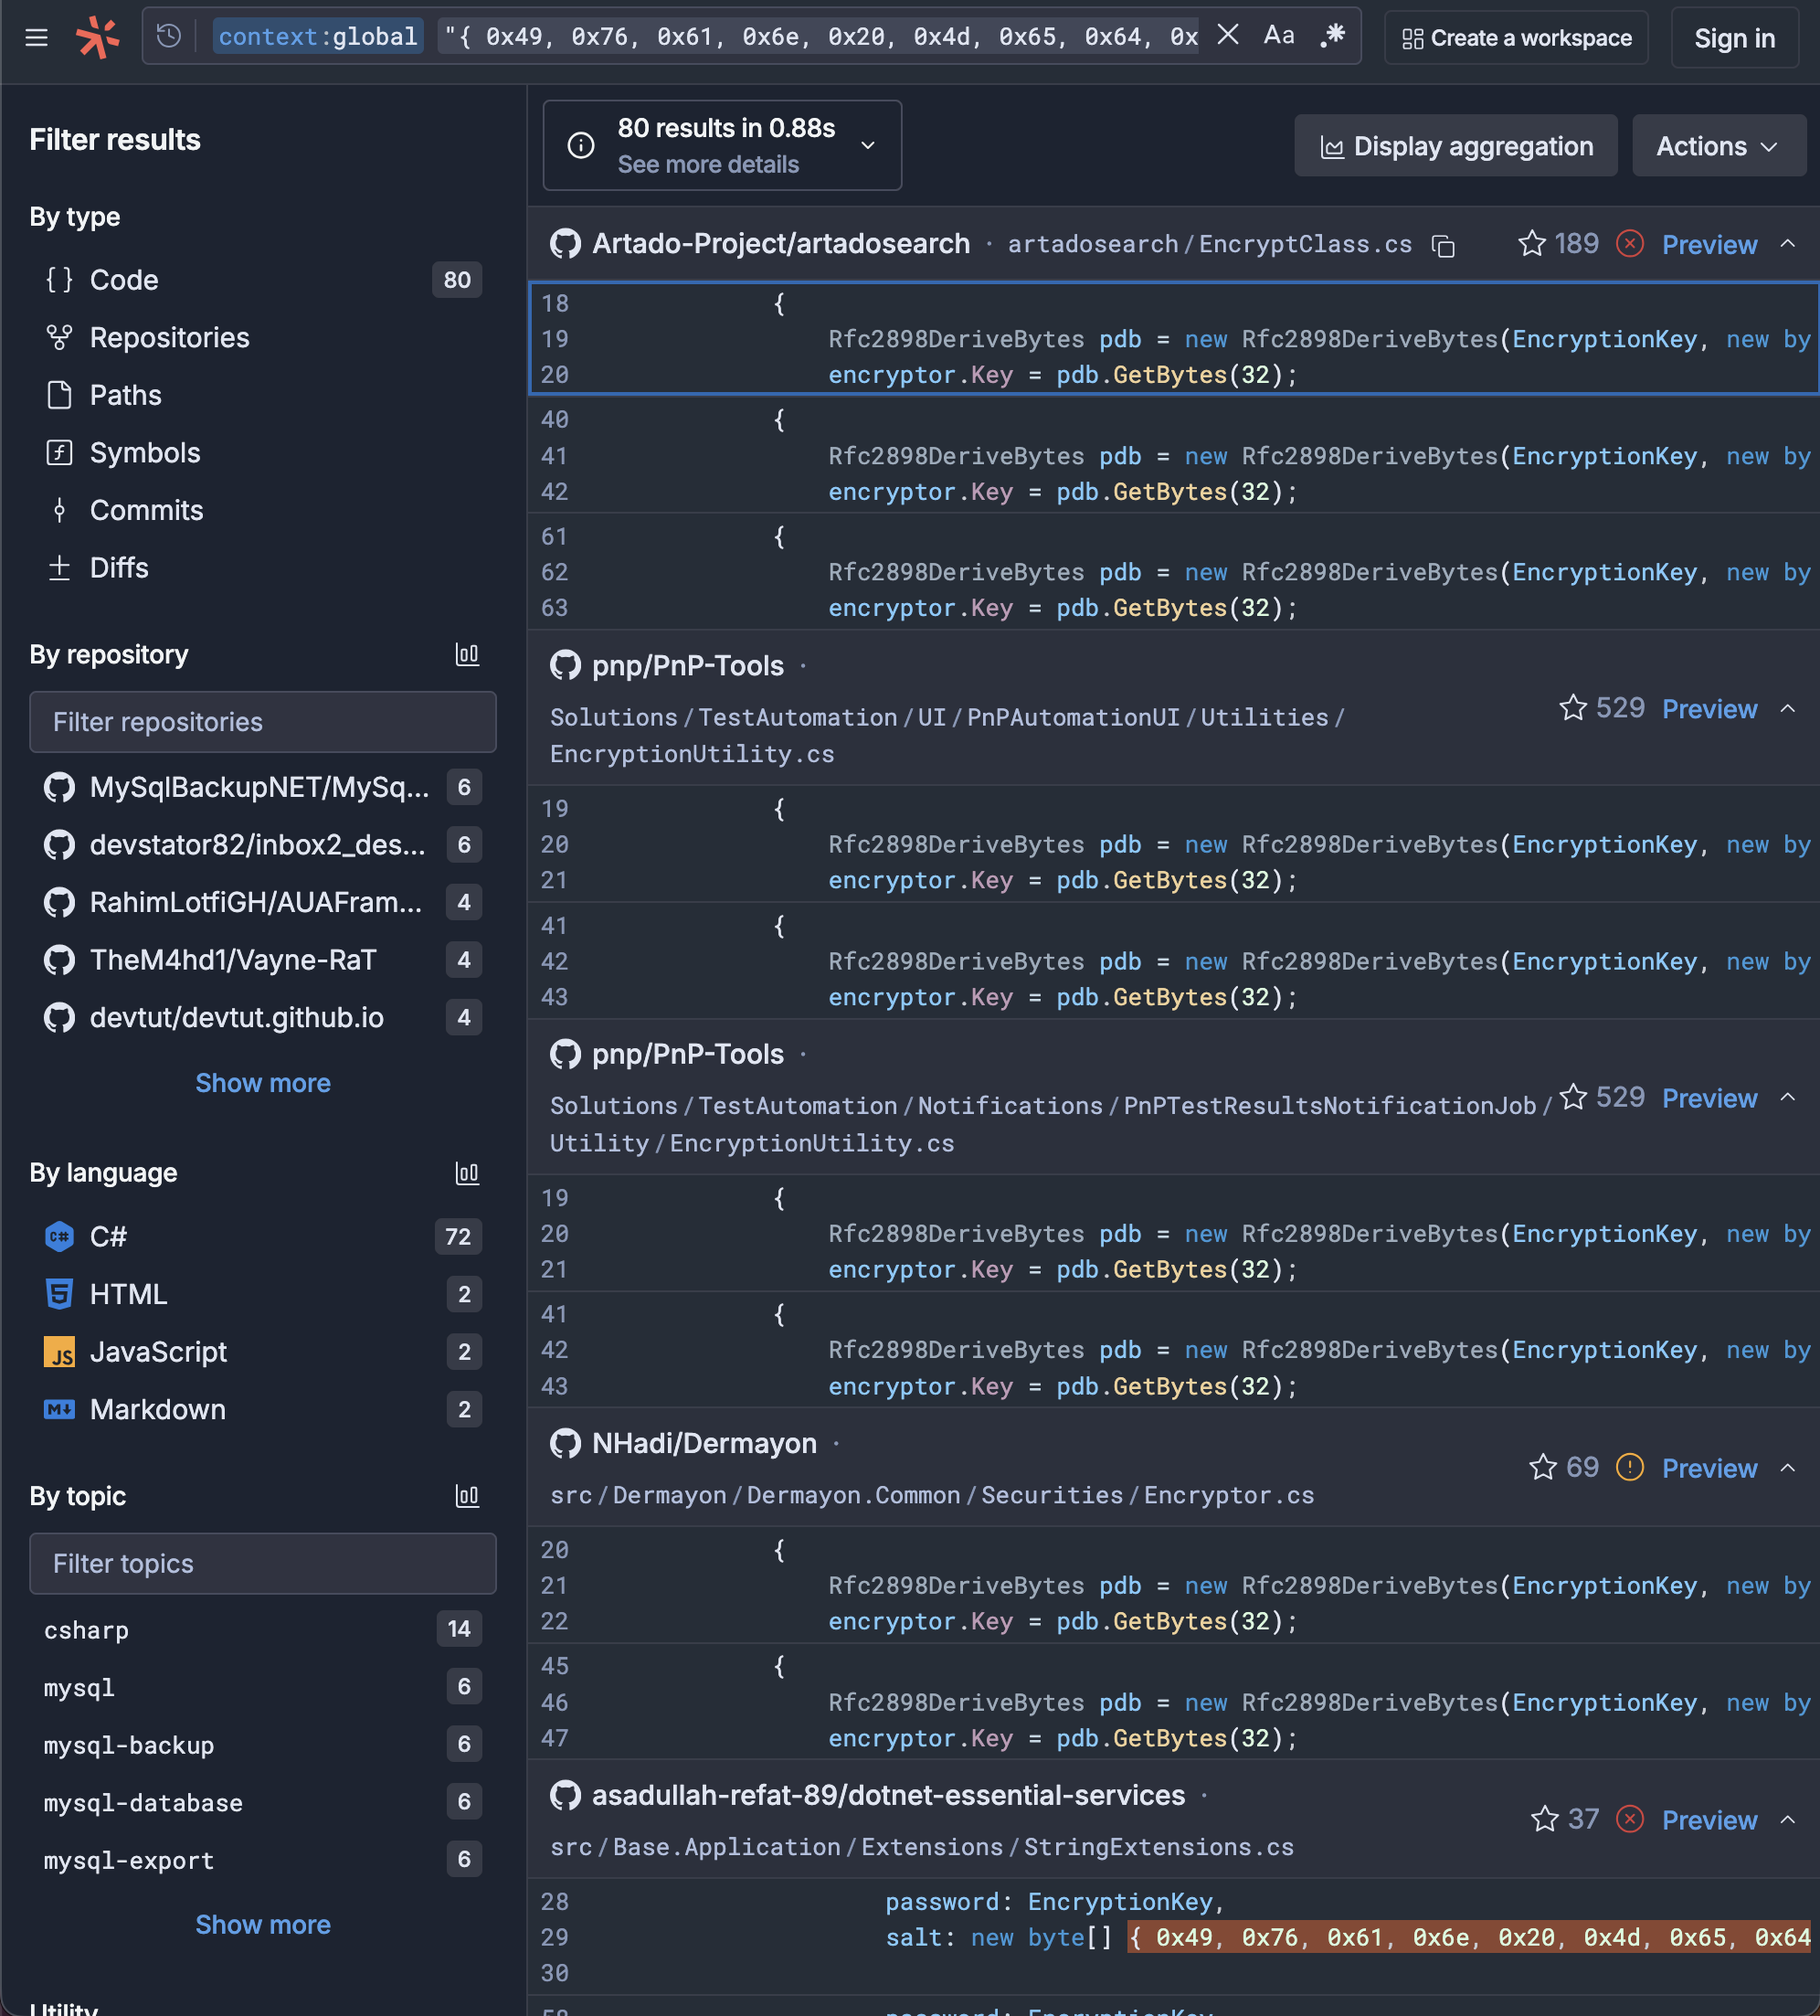Open NHadi/Dermayon repository link
The height and width of the screenshot is (2016, 1820).
[x=704, y=1443]
